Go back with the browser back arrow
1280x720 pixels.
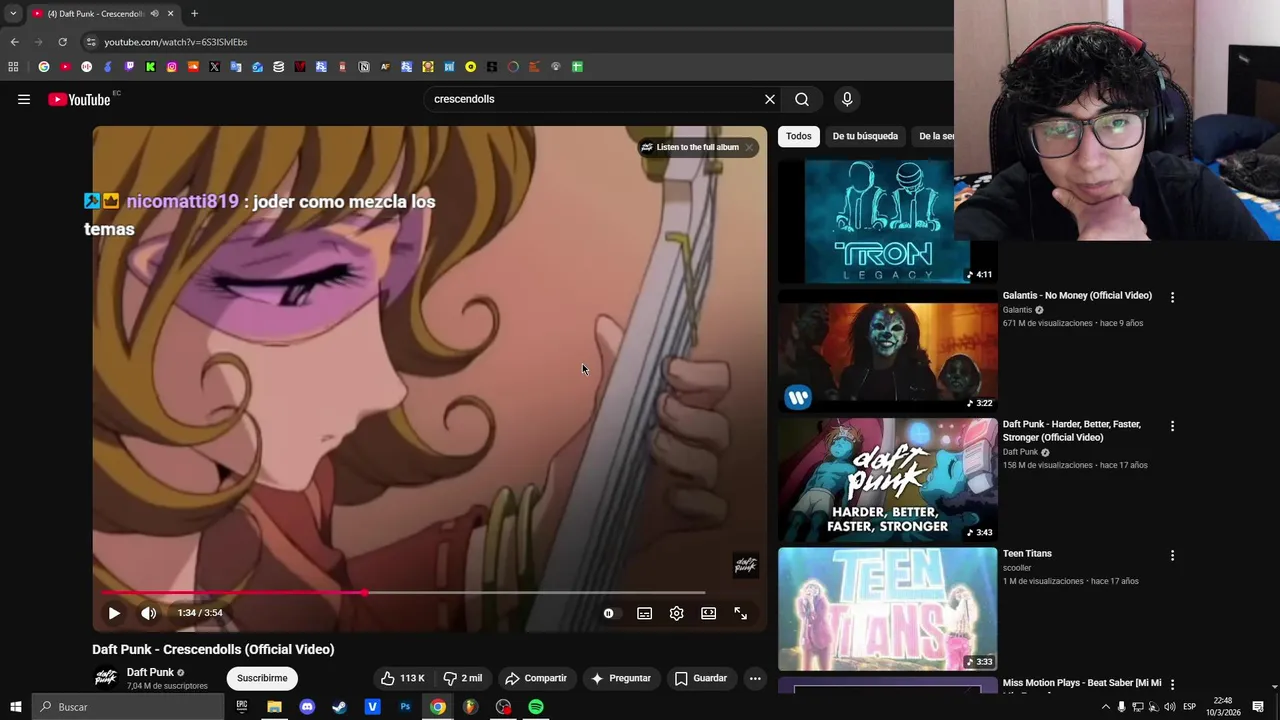(14, 42)
